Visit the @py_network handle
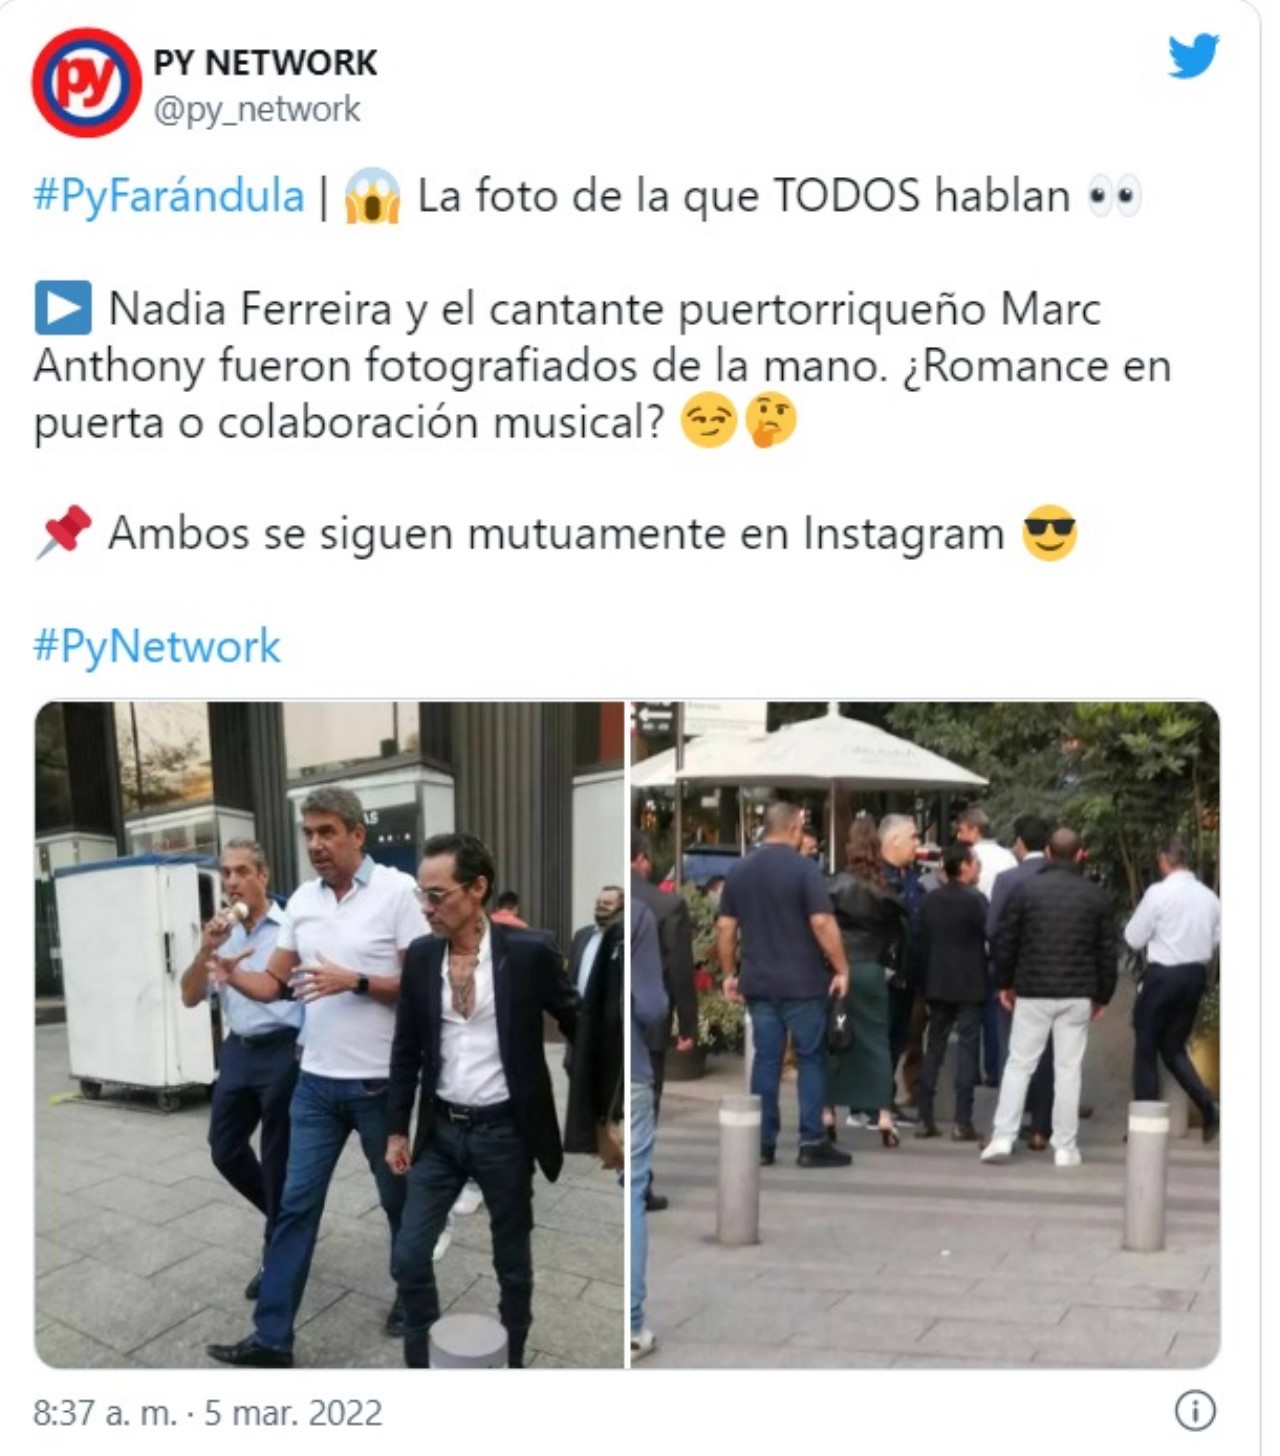Image resolution: width=1280 pixels, height=1456 pixels. tap(256, 109)
